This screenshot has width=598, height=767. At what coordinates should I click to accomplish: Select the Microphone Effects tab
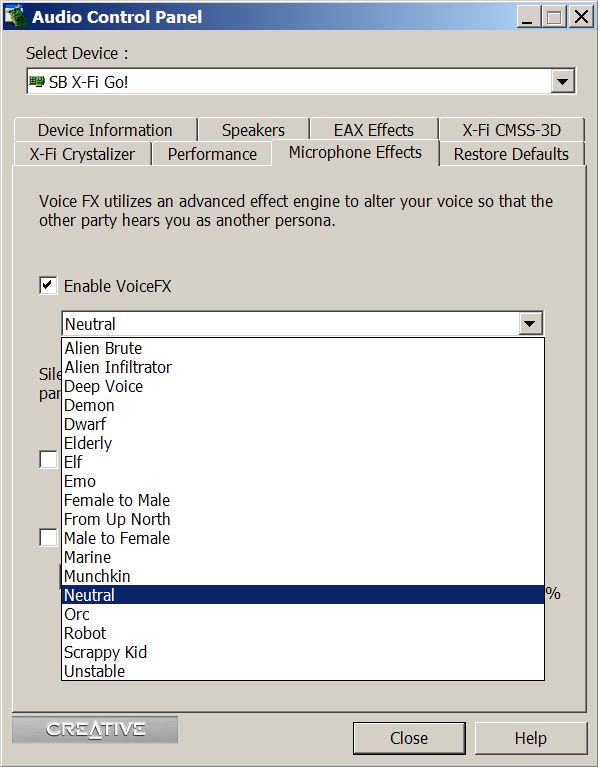pyautogui.click(x=355, y=153)
